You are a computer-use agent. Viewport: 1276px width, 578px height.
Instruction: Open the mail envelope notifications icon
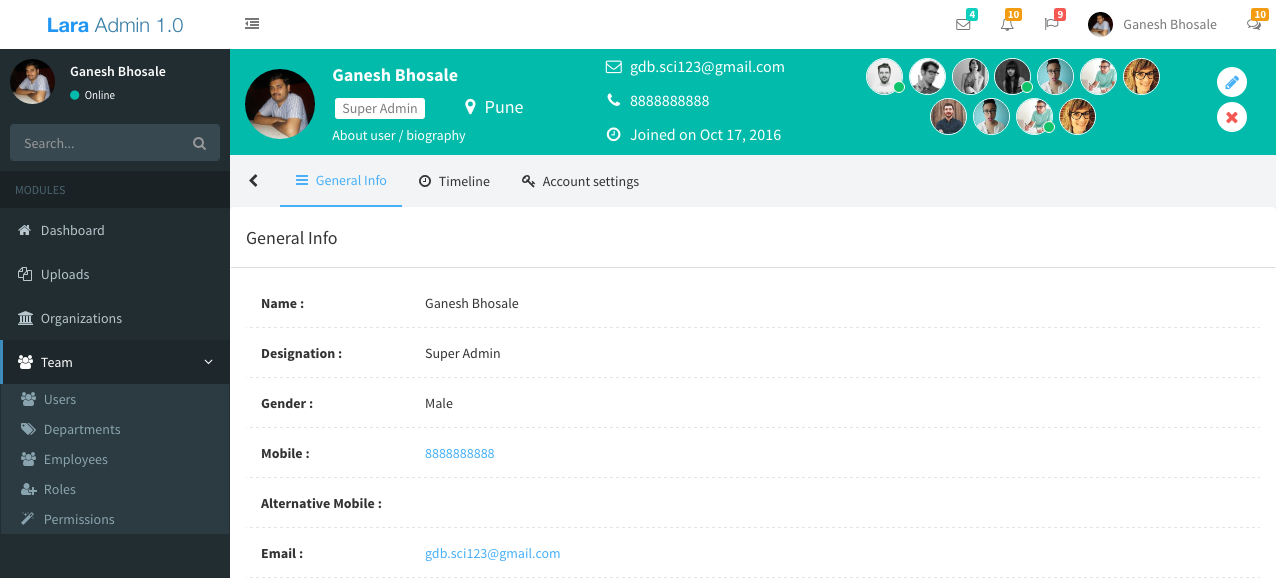coord(963,25)
